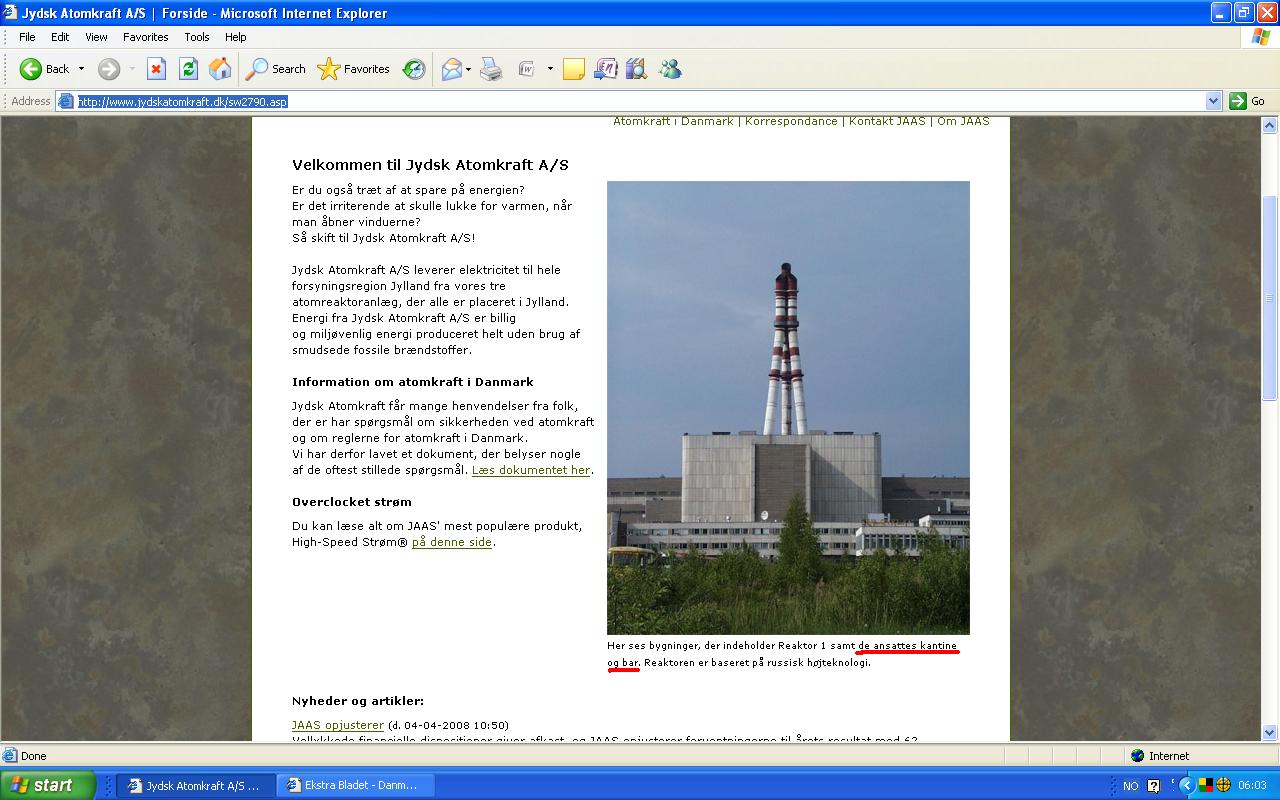Expand the Mail button dropdown arrow
The height and width of the screenshot is (800, 1280).
click(x=468, y=69)
